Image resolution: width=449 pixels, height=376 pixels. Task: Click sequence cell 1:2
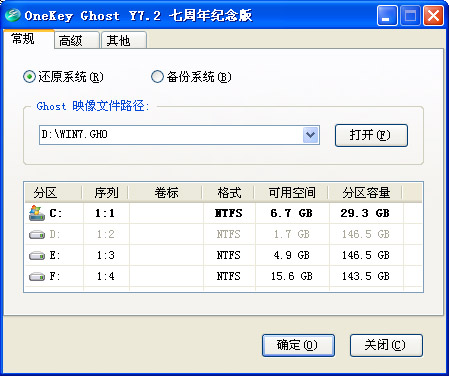(106, 235)
